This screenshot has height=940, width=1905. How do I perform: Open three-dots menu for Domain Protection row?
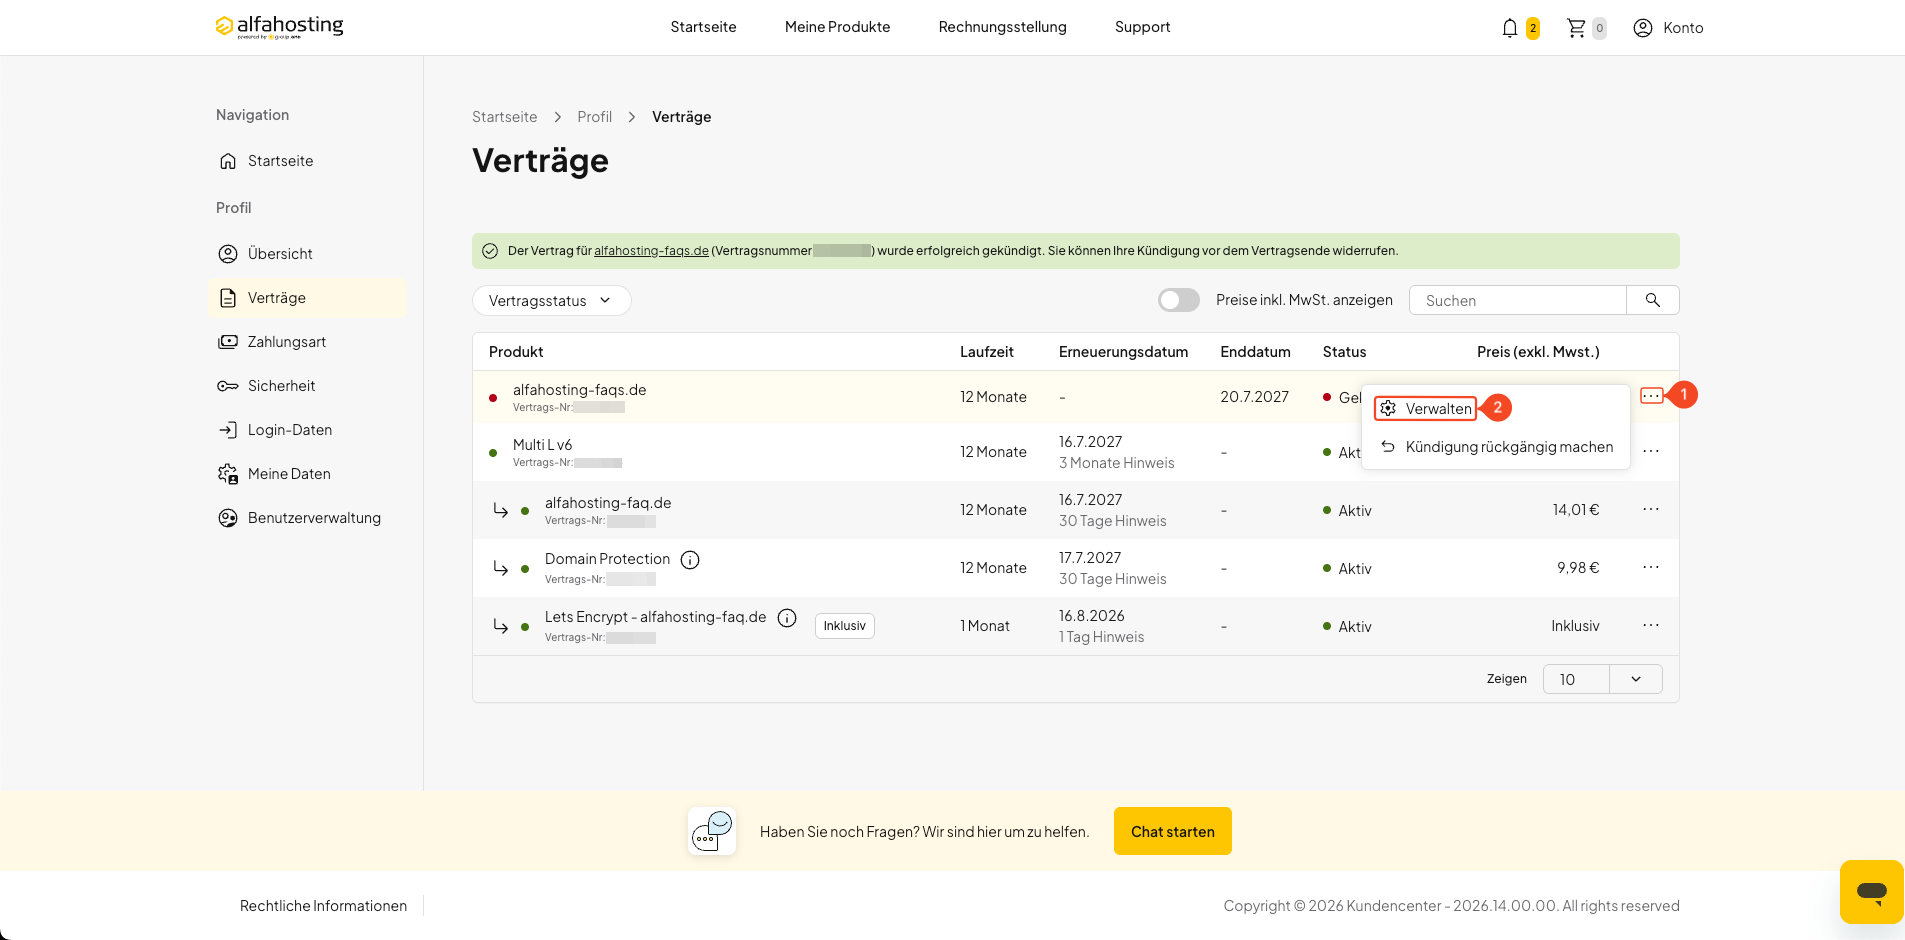1650,567
